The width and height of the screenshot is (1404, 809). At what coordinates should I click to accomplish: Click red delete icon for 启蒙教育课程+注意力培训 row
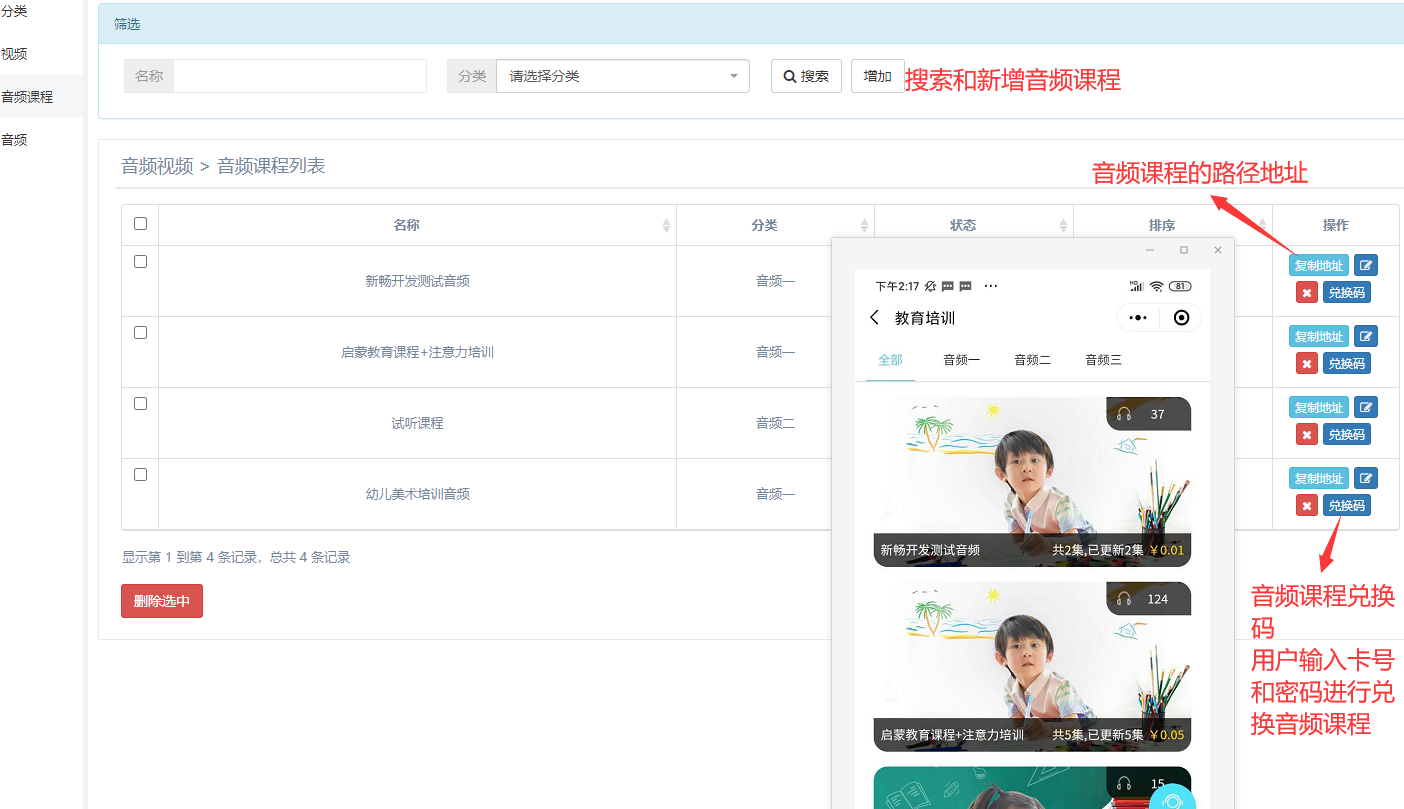(x=1306, y=363)
